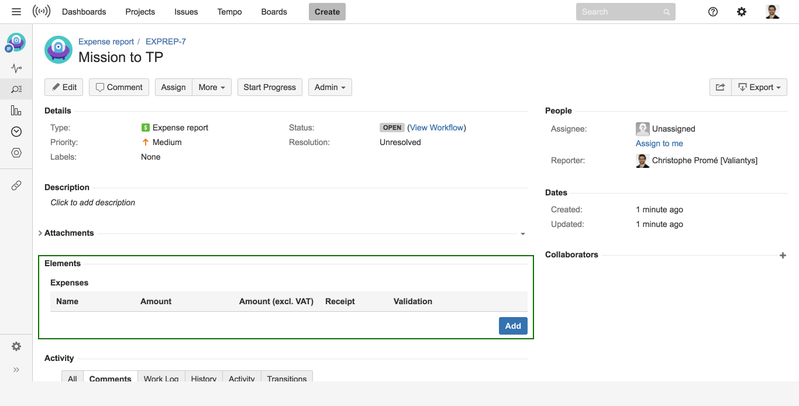The width and height of the screenshot is (799, 406).
Task: Open the Admin dropdown
Action: coord(329,87)
